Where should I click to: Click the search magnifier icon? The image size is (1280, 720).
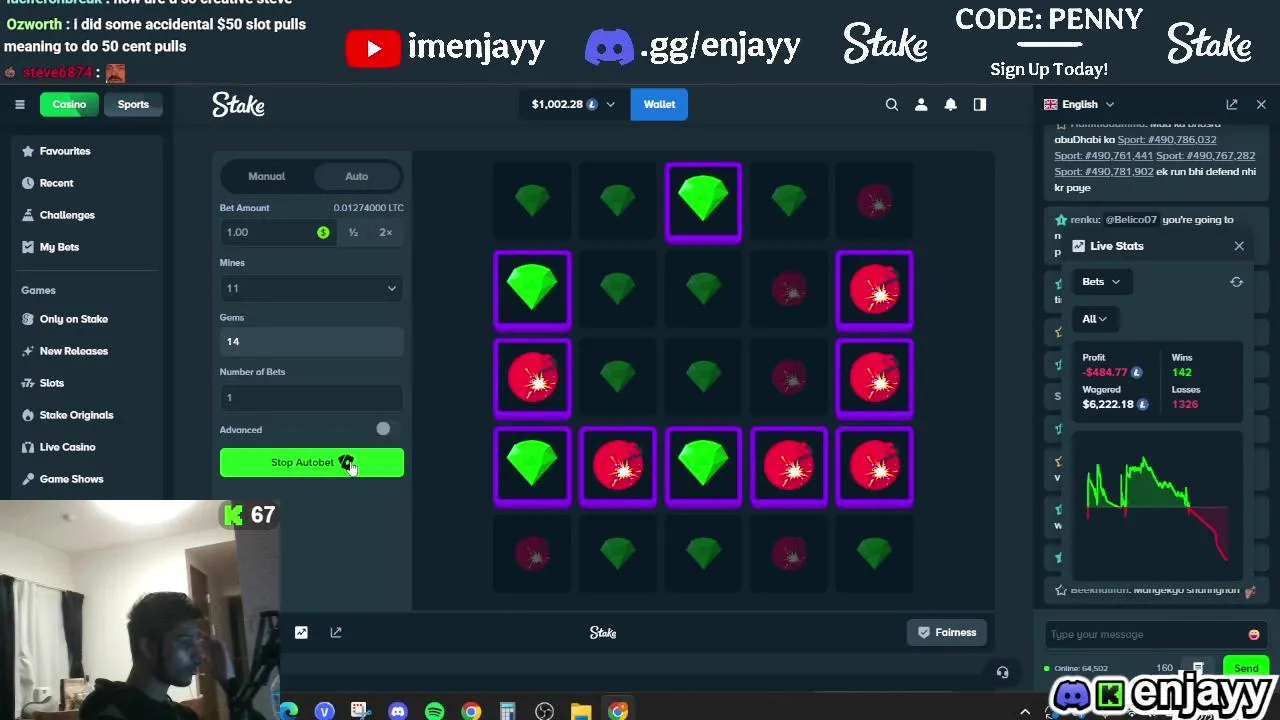tap(892, 104)
